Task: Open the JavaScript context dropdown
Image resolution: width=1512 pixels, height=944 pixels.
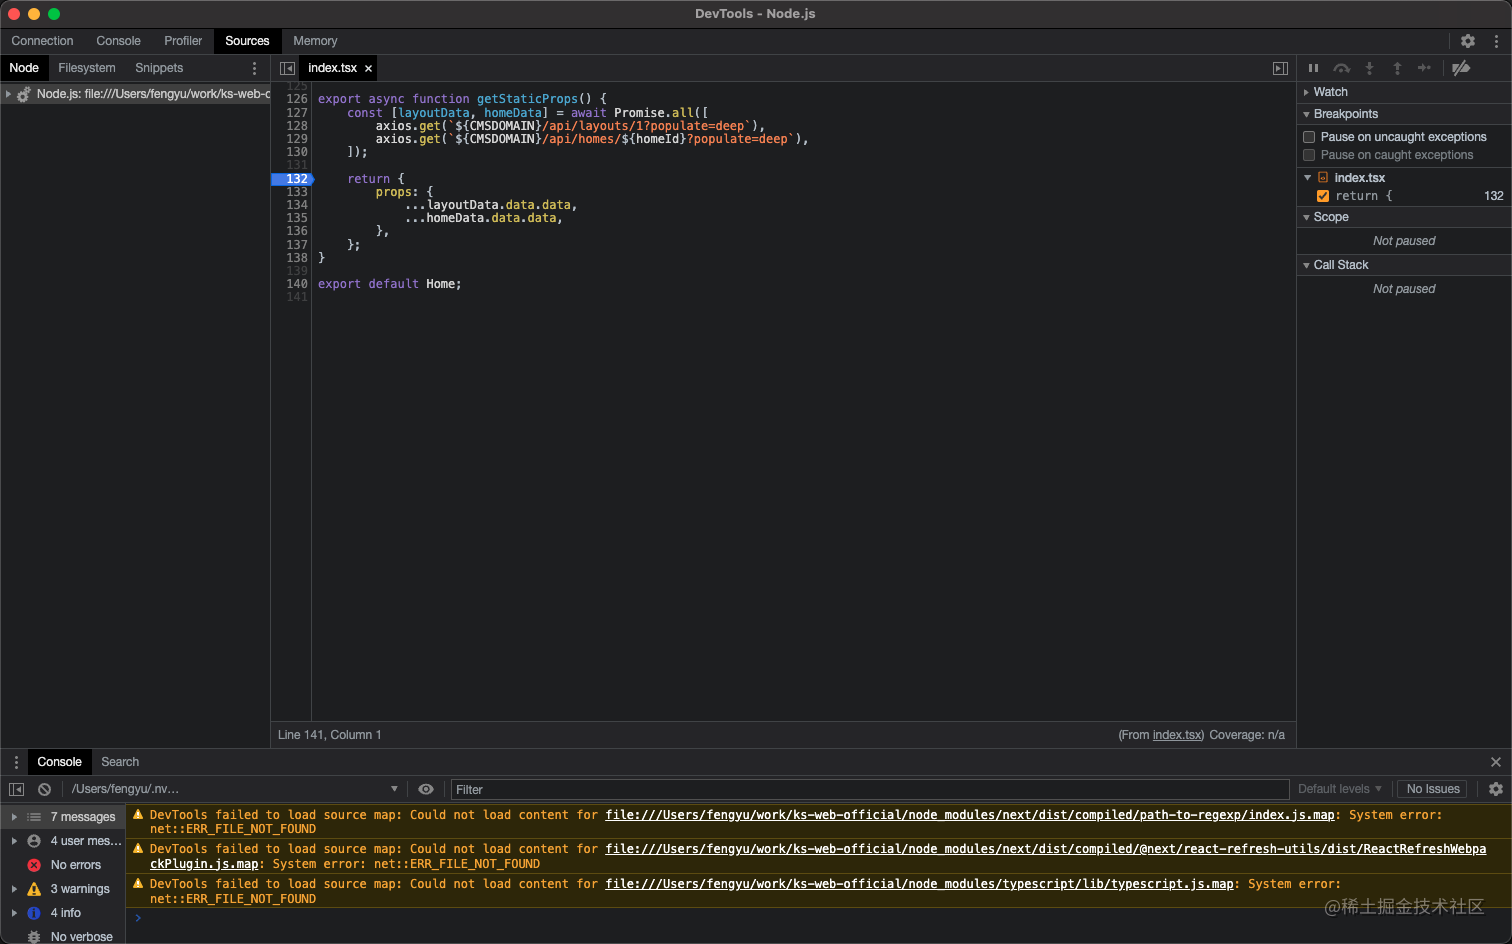Action: pos(234,789)
